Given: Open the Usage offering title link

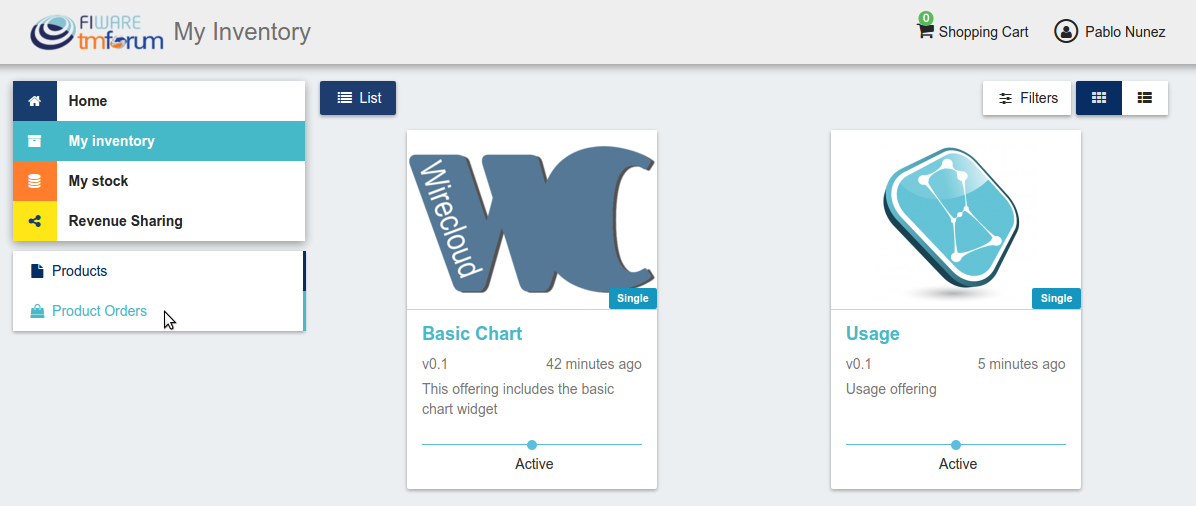Looking at the screenshot, I should tap(873, 334).
